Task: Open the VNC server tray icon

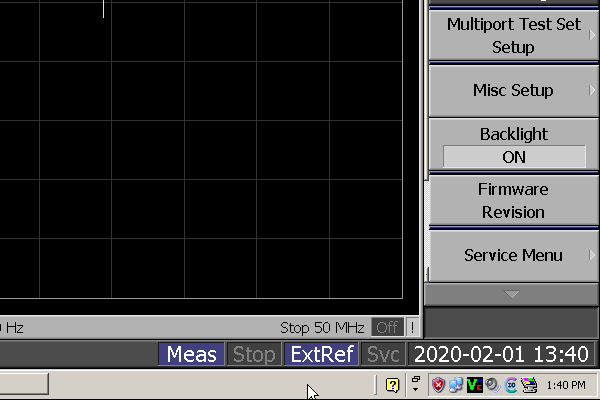Action: [x=474, y=385]
